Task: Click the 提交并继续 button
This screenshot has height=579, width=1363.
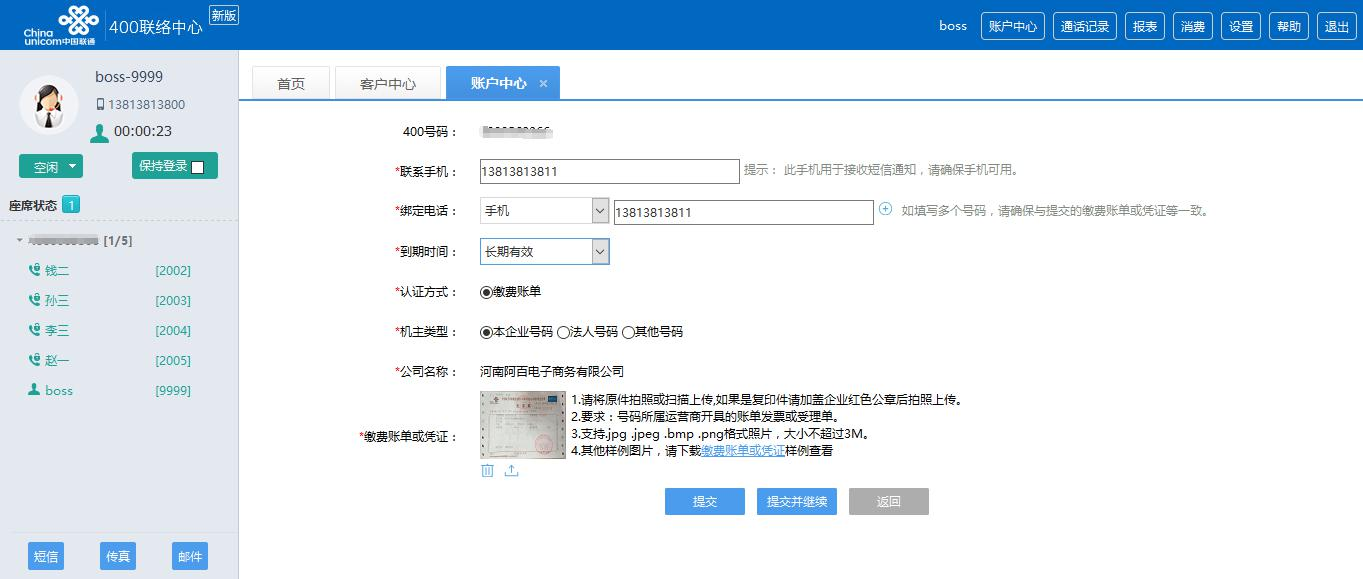Action: (x=796, y=502)
